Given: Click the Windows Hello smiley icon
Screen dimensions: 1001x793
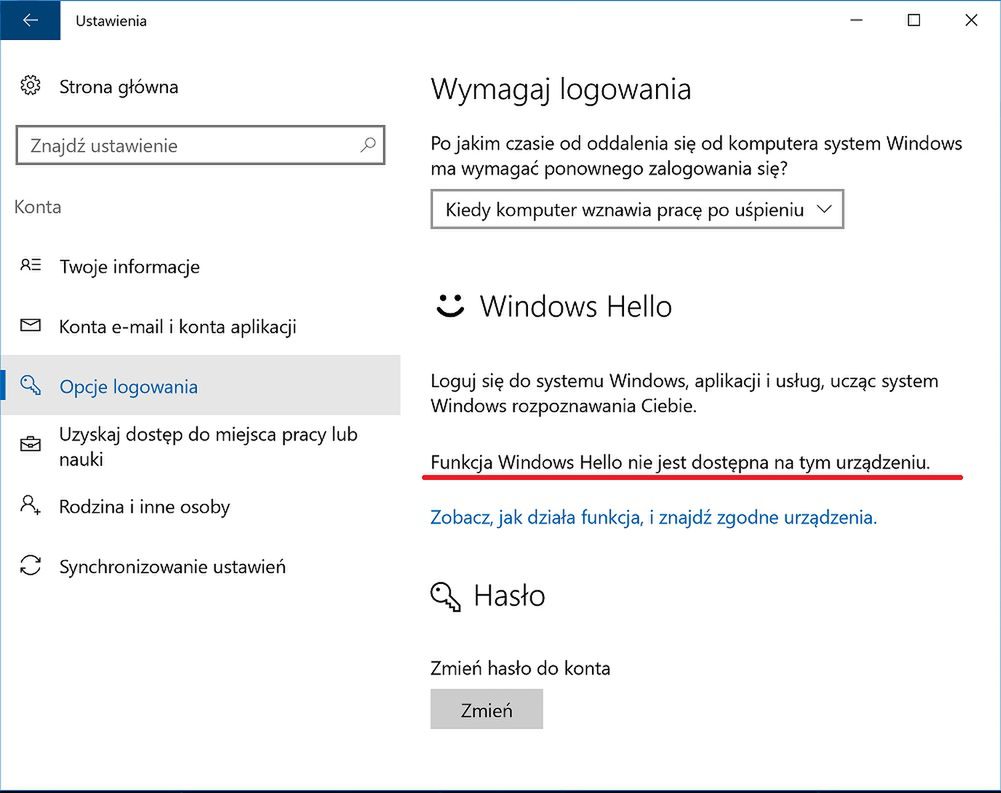Looking at the screenshot, I should click(450, 305).
